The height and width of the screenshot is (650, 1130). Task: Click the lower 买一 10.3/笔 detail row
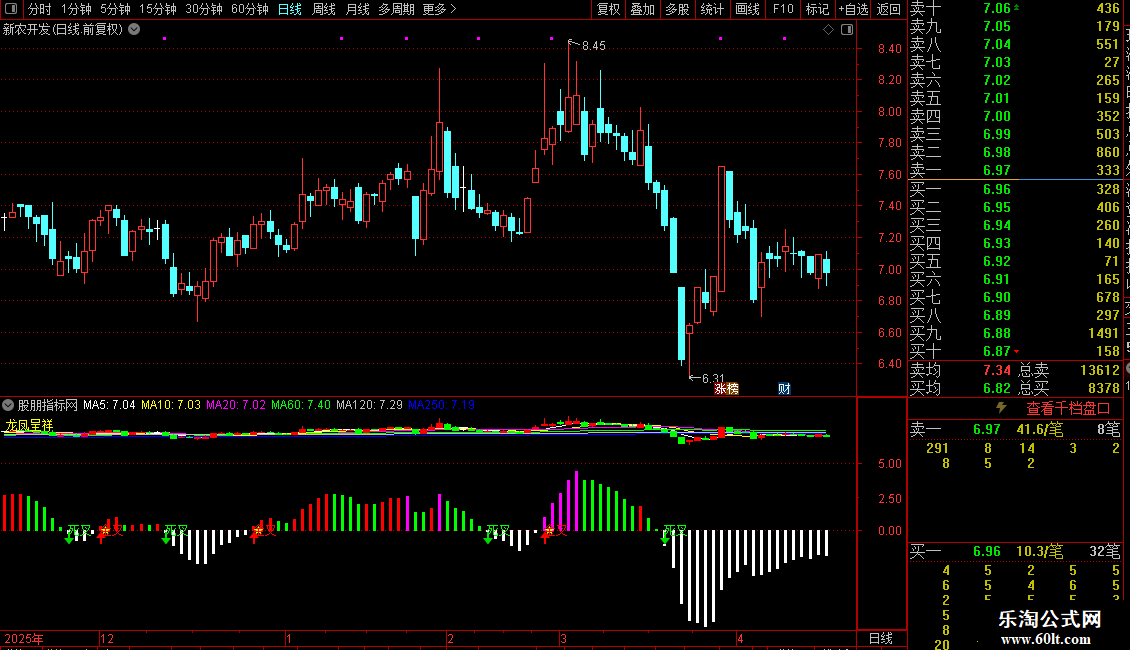[1015, 552]
